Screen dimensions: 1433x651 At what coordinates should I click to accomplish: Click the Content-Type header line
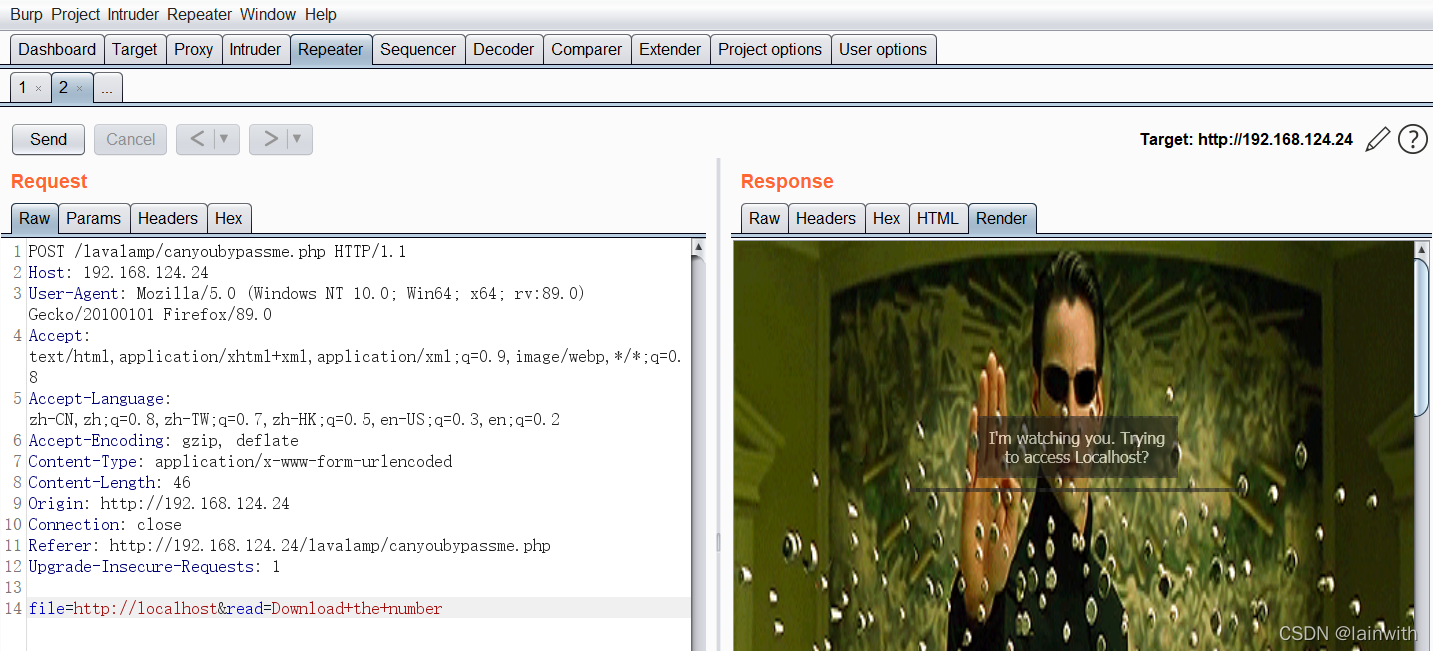(240, 462)
